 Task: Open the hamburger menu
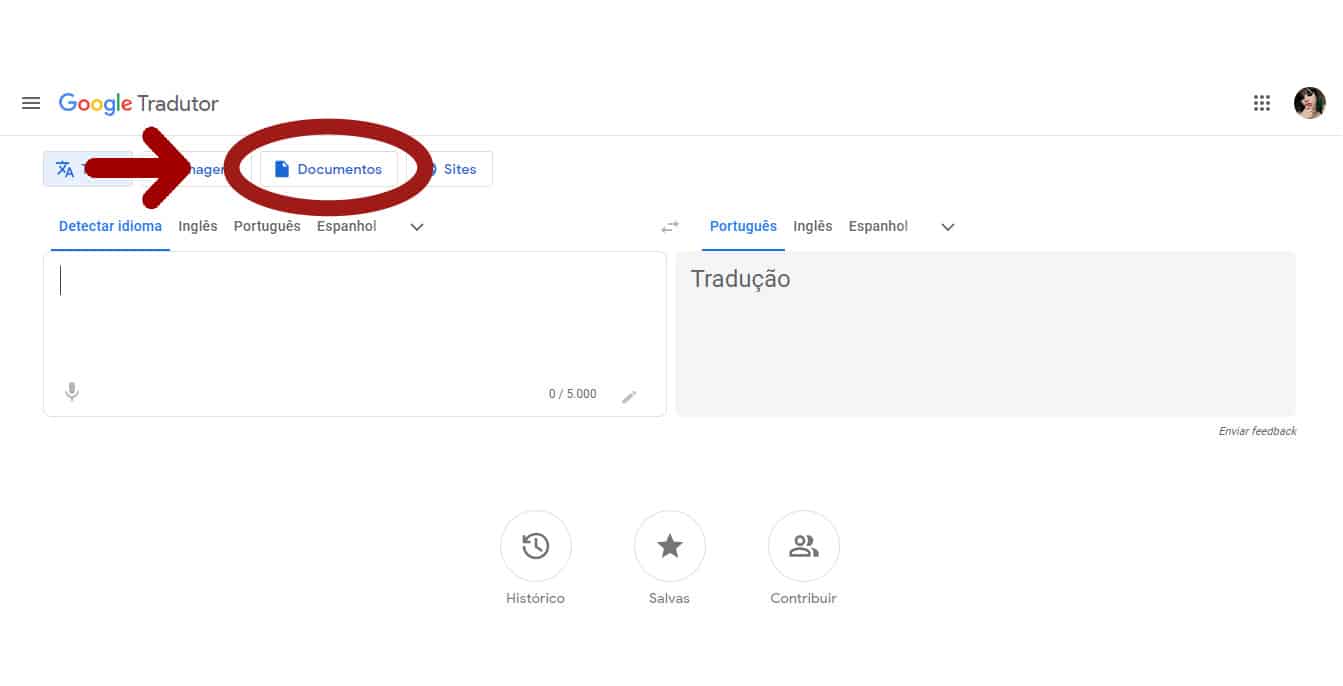(x=30, y=103)
